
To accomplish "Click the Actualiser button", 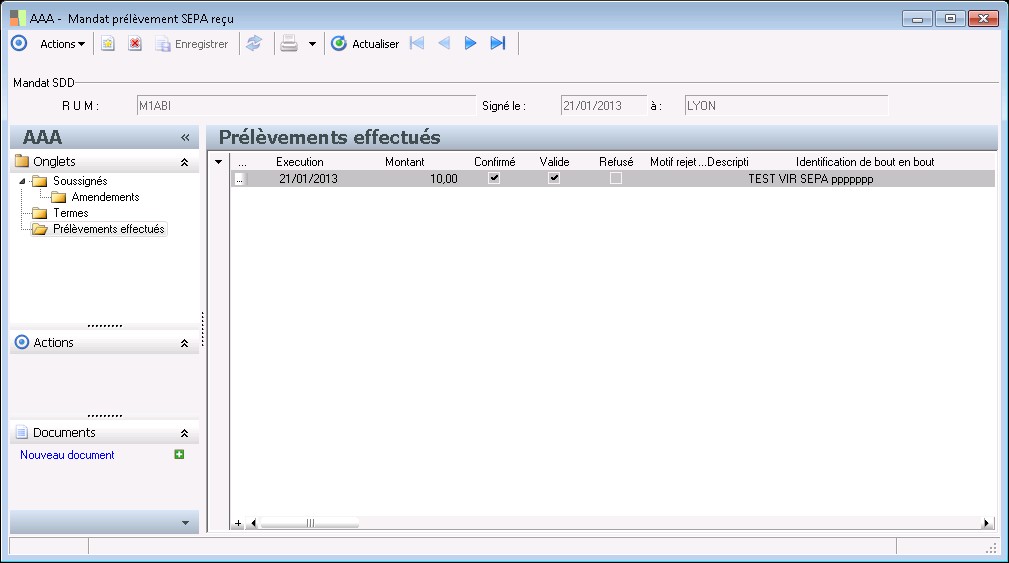I will [x=365, y=44].
